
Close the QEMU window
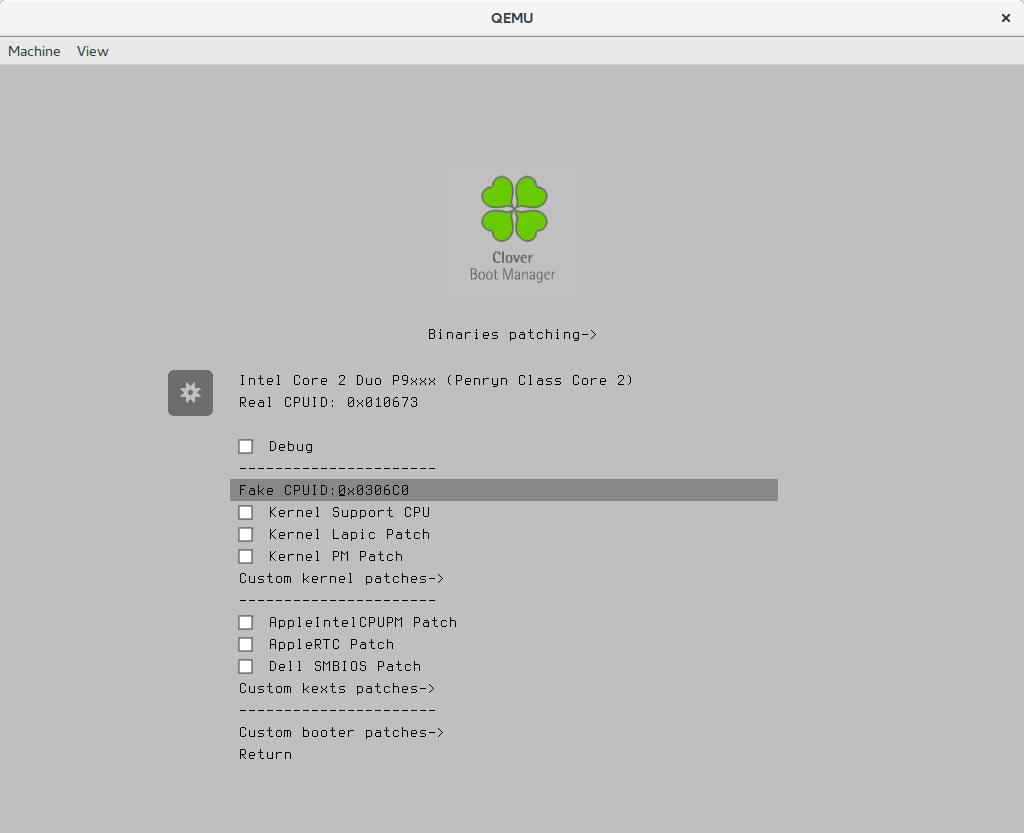(1005, 18)
